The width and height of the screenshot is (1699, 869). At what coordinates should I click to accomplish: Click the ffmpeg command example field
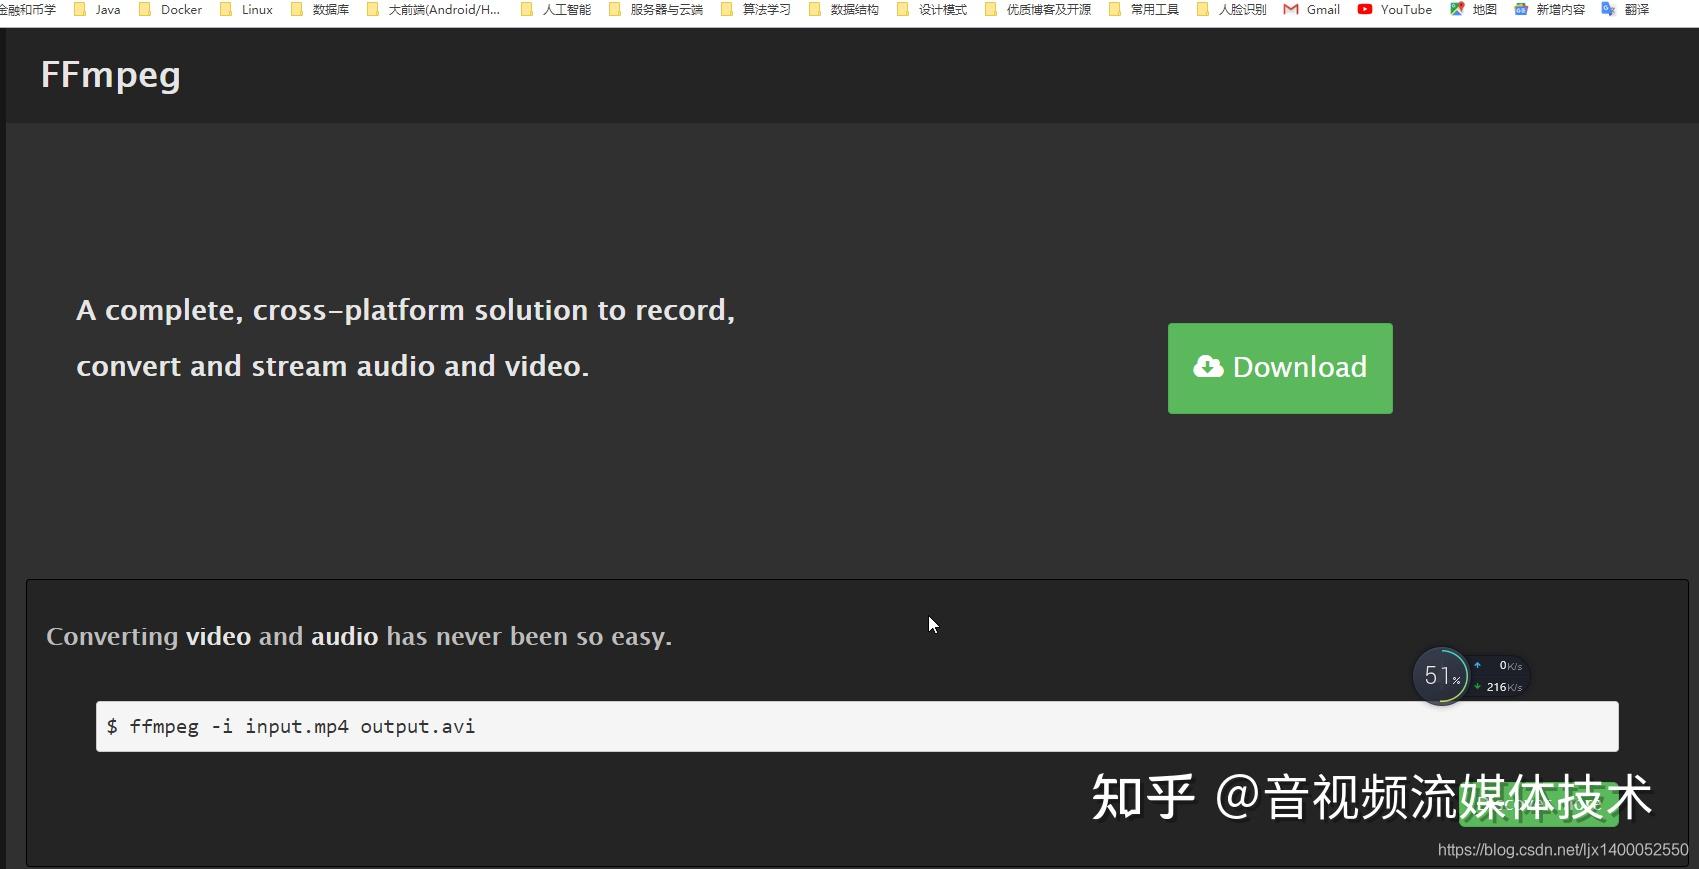click(x=857, y=726)
